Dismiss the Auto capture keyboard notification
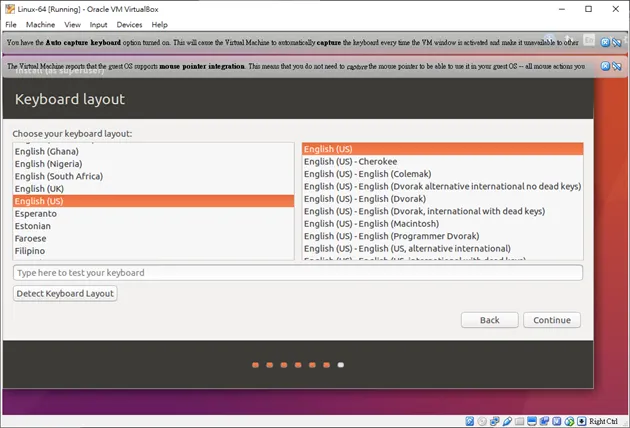Screen dimensions: 630x428 (605, 42)
